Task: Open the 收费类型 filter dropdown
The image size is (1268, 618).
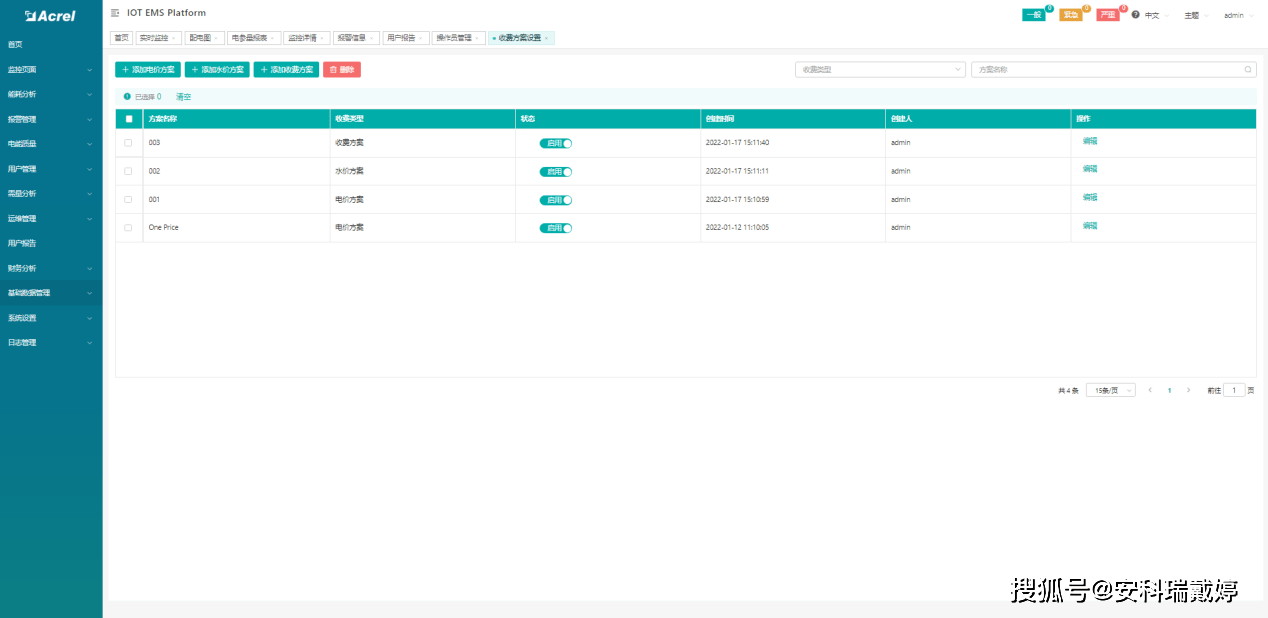Action: [880, 70]
